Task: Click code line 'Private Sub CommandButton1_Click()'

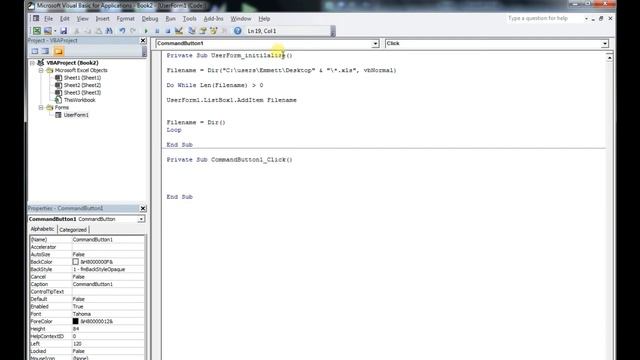Action: point(229,160)
